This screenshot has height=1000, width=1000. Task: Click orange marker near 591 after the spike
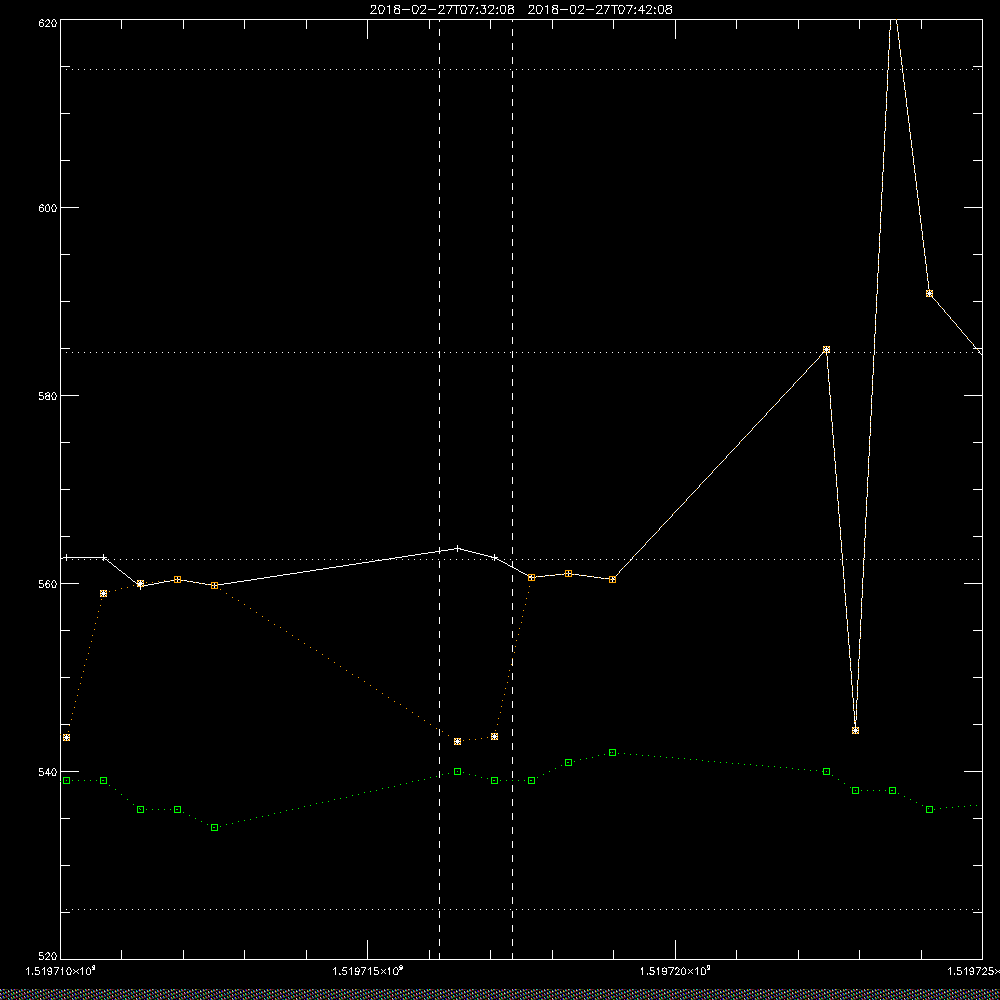coord(929,293)
